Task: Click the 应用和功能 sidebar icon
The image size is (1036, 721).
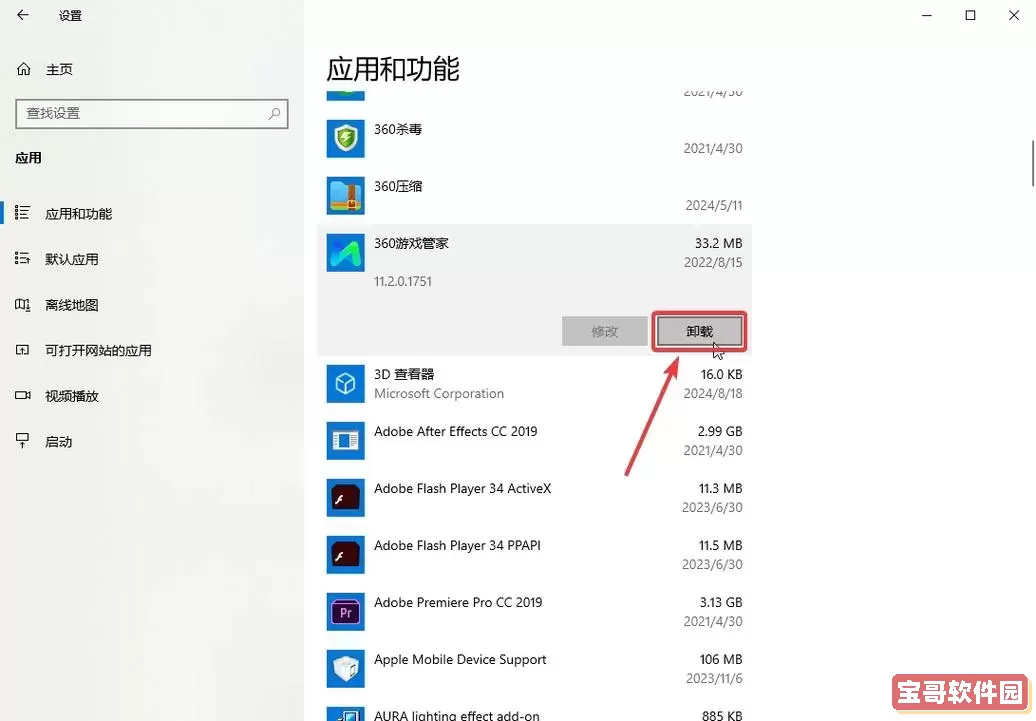Action: [x=22, y=213]
